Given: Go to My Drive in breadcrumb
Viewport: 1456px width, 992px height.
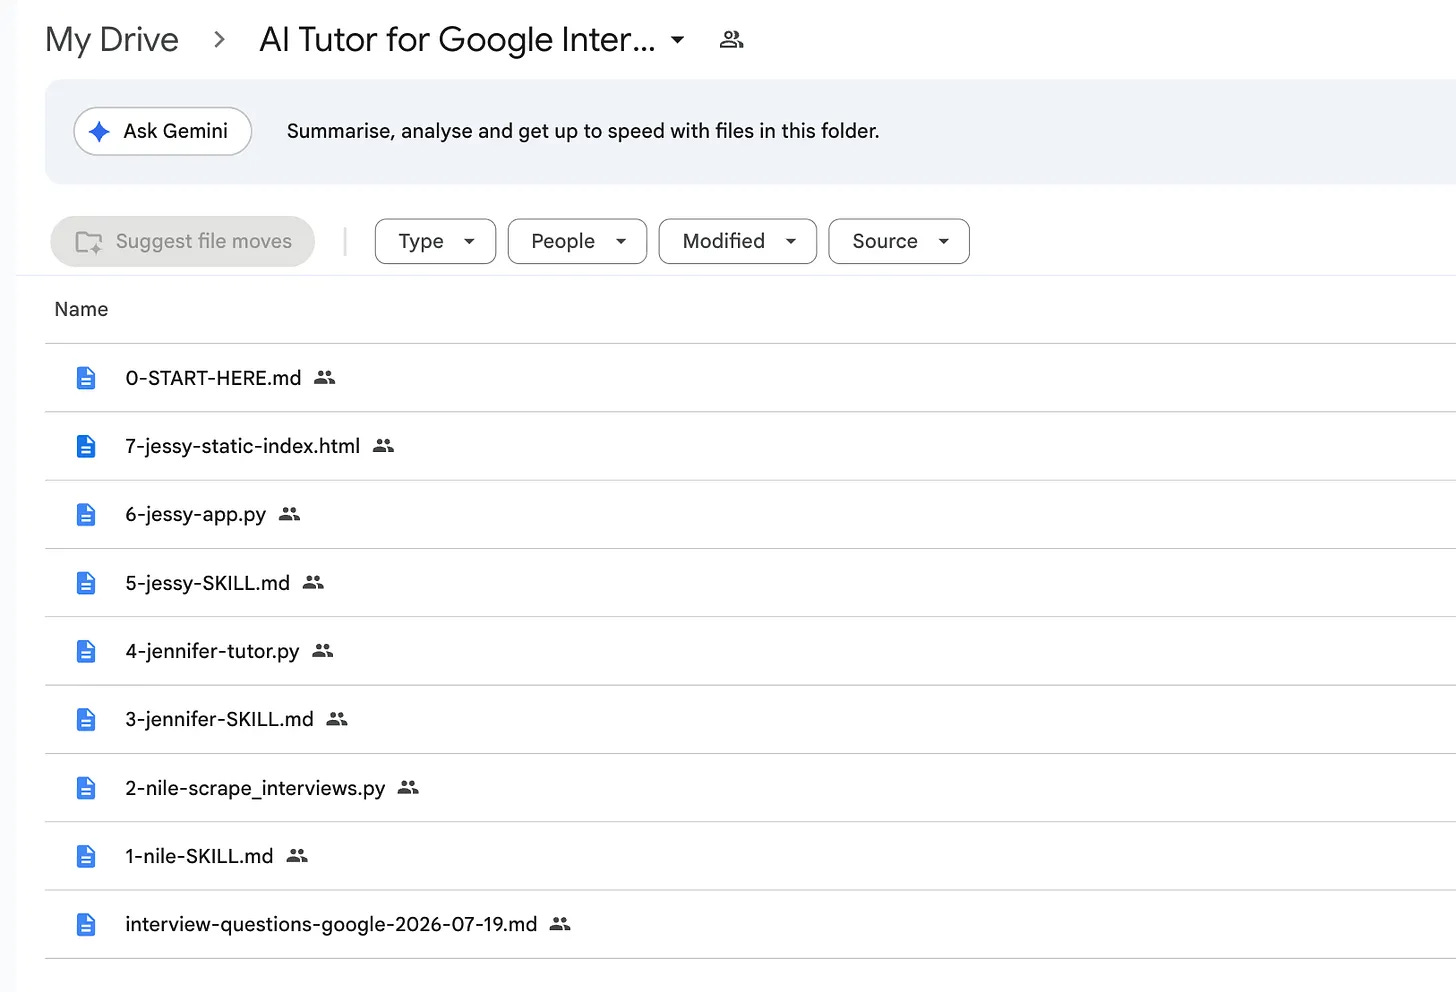Looking at the screenshot, I should point(112,40).
